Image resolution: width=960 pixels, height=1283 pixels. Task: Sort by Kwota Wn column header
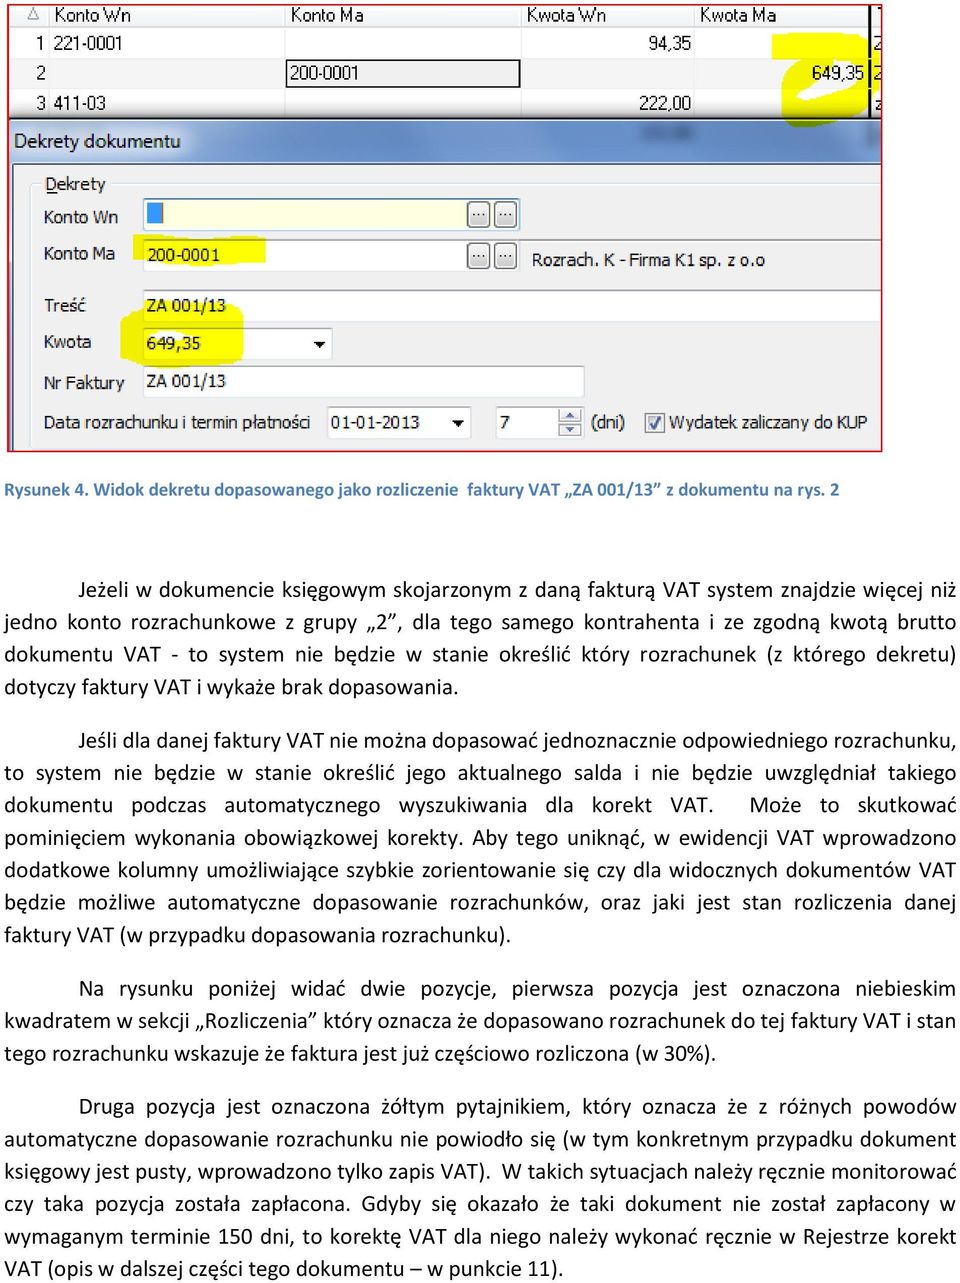pyautogui.click(x=566, y=15)
